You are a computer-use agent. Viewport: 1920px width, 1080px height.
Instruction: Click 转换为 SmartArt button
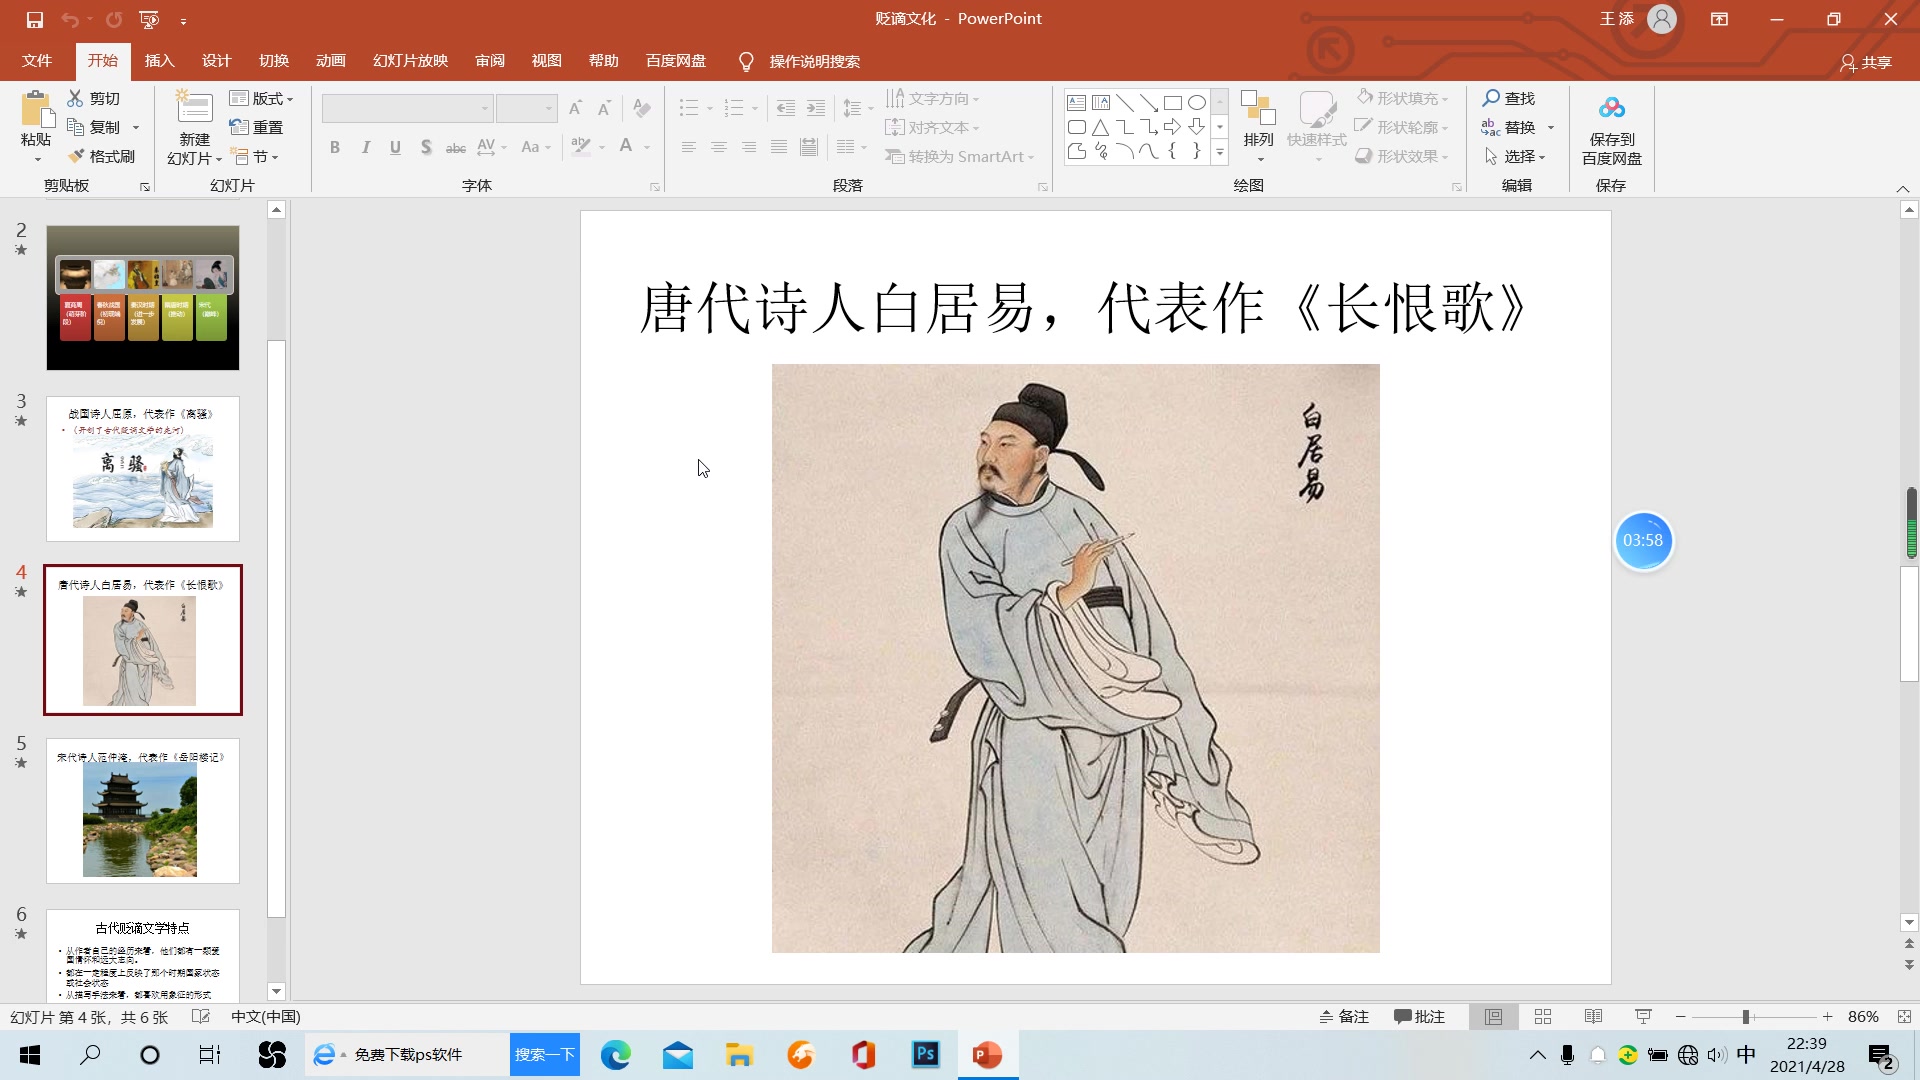tap(960, 156)
